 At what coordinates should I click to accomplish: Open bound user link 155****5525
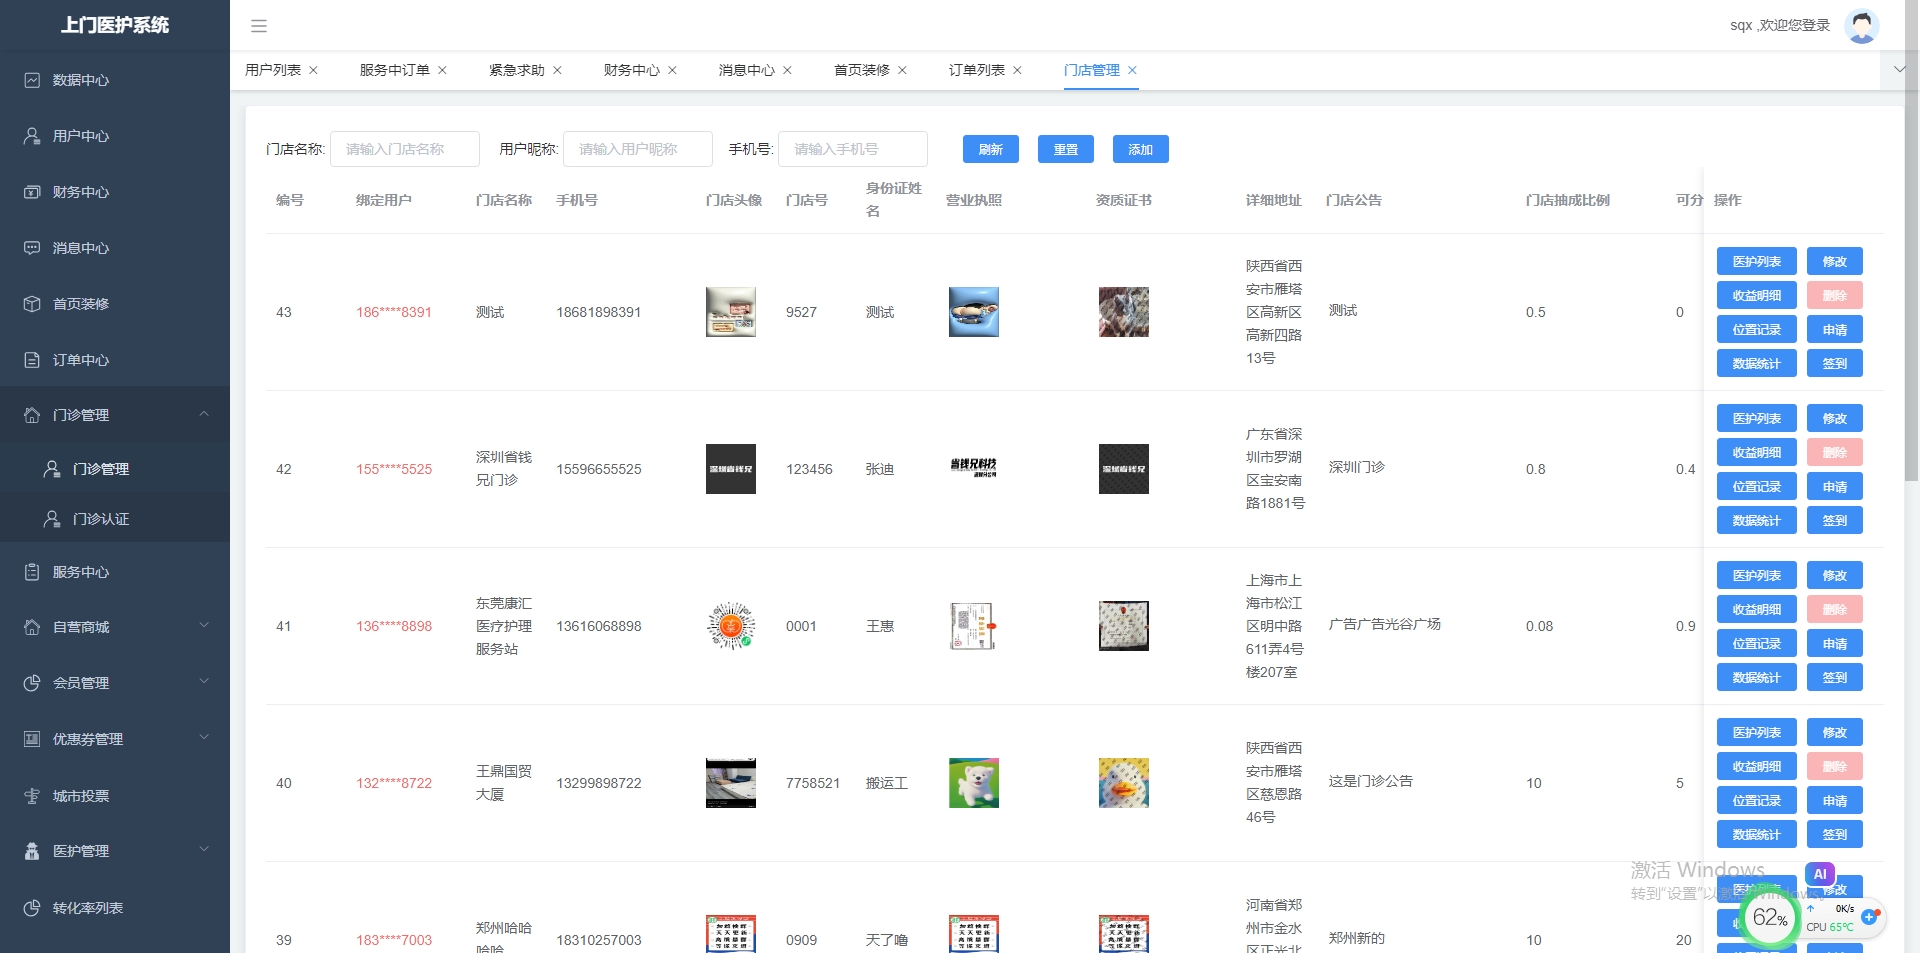(394, 469)
